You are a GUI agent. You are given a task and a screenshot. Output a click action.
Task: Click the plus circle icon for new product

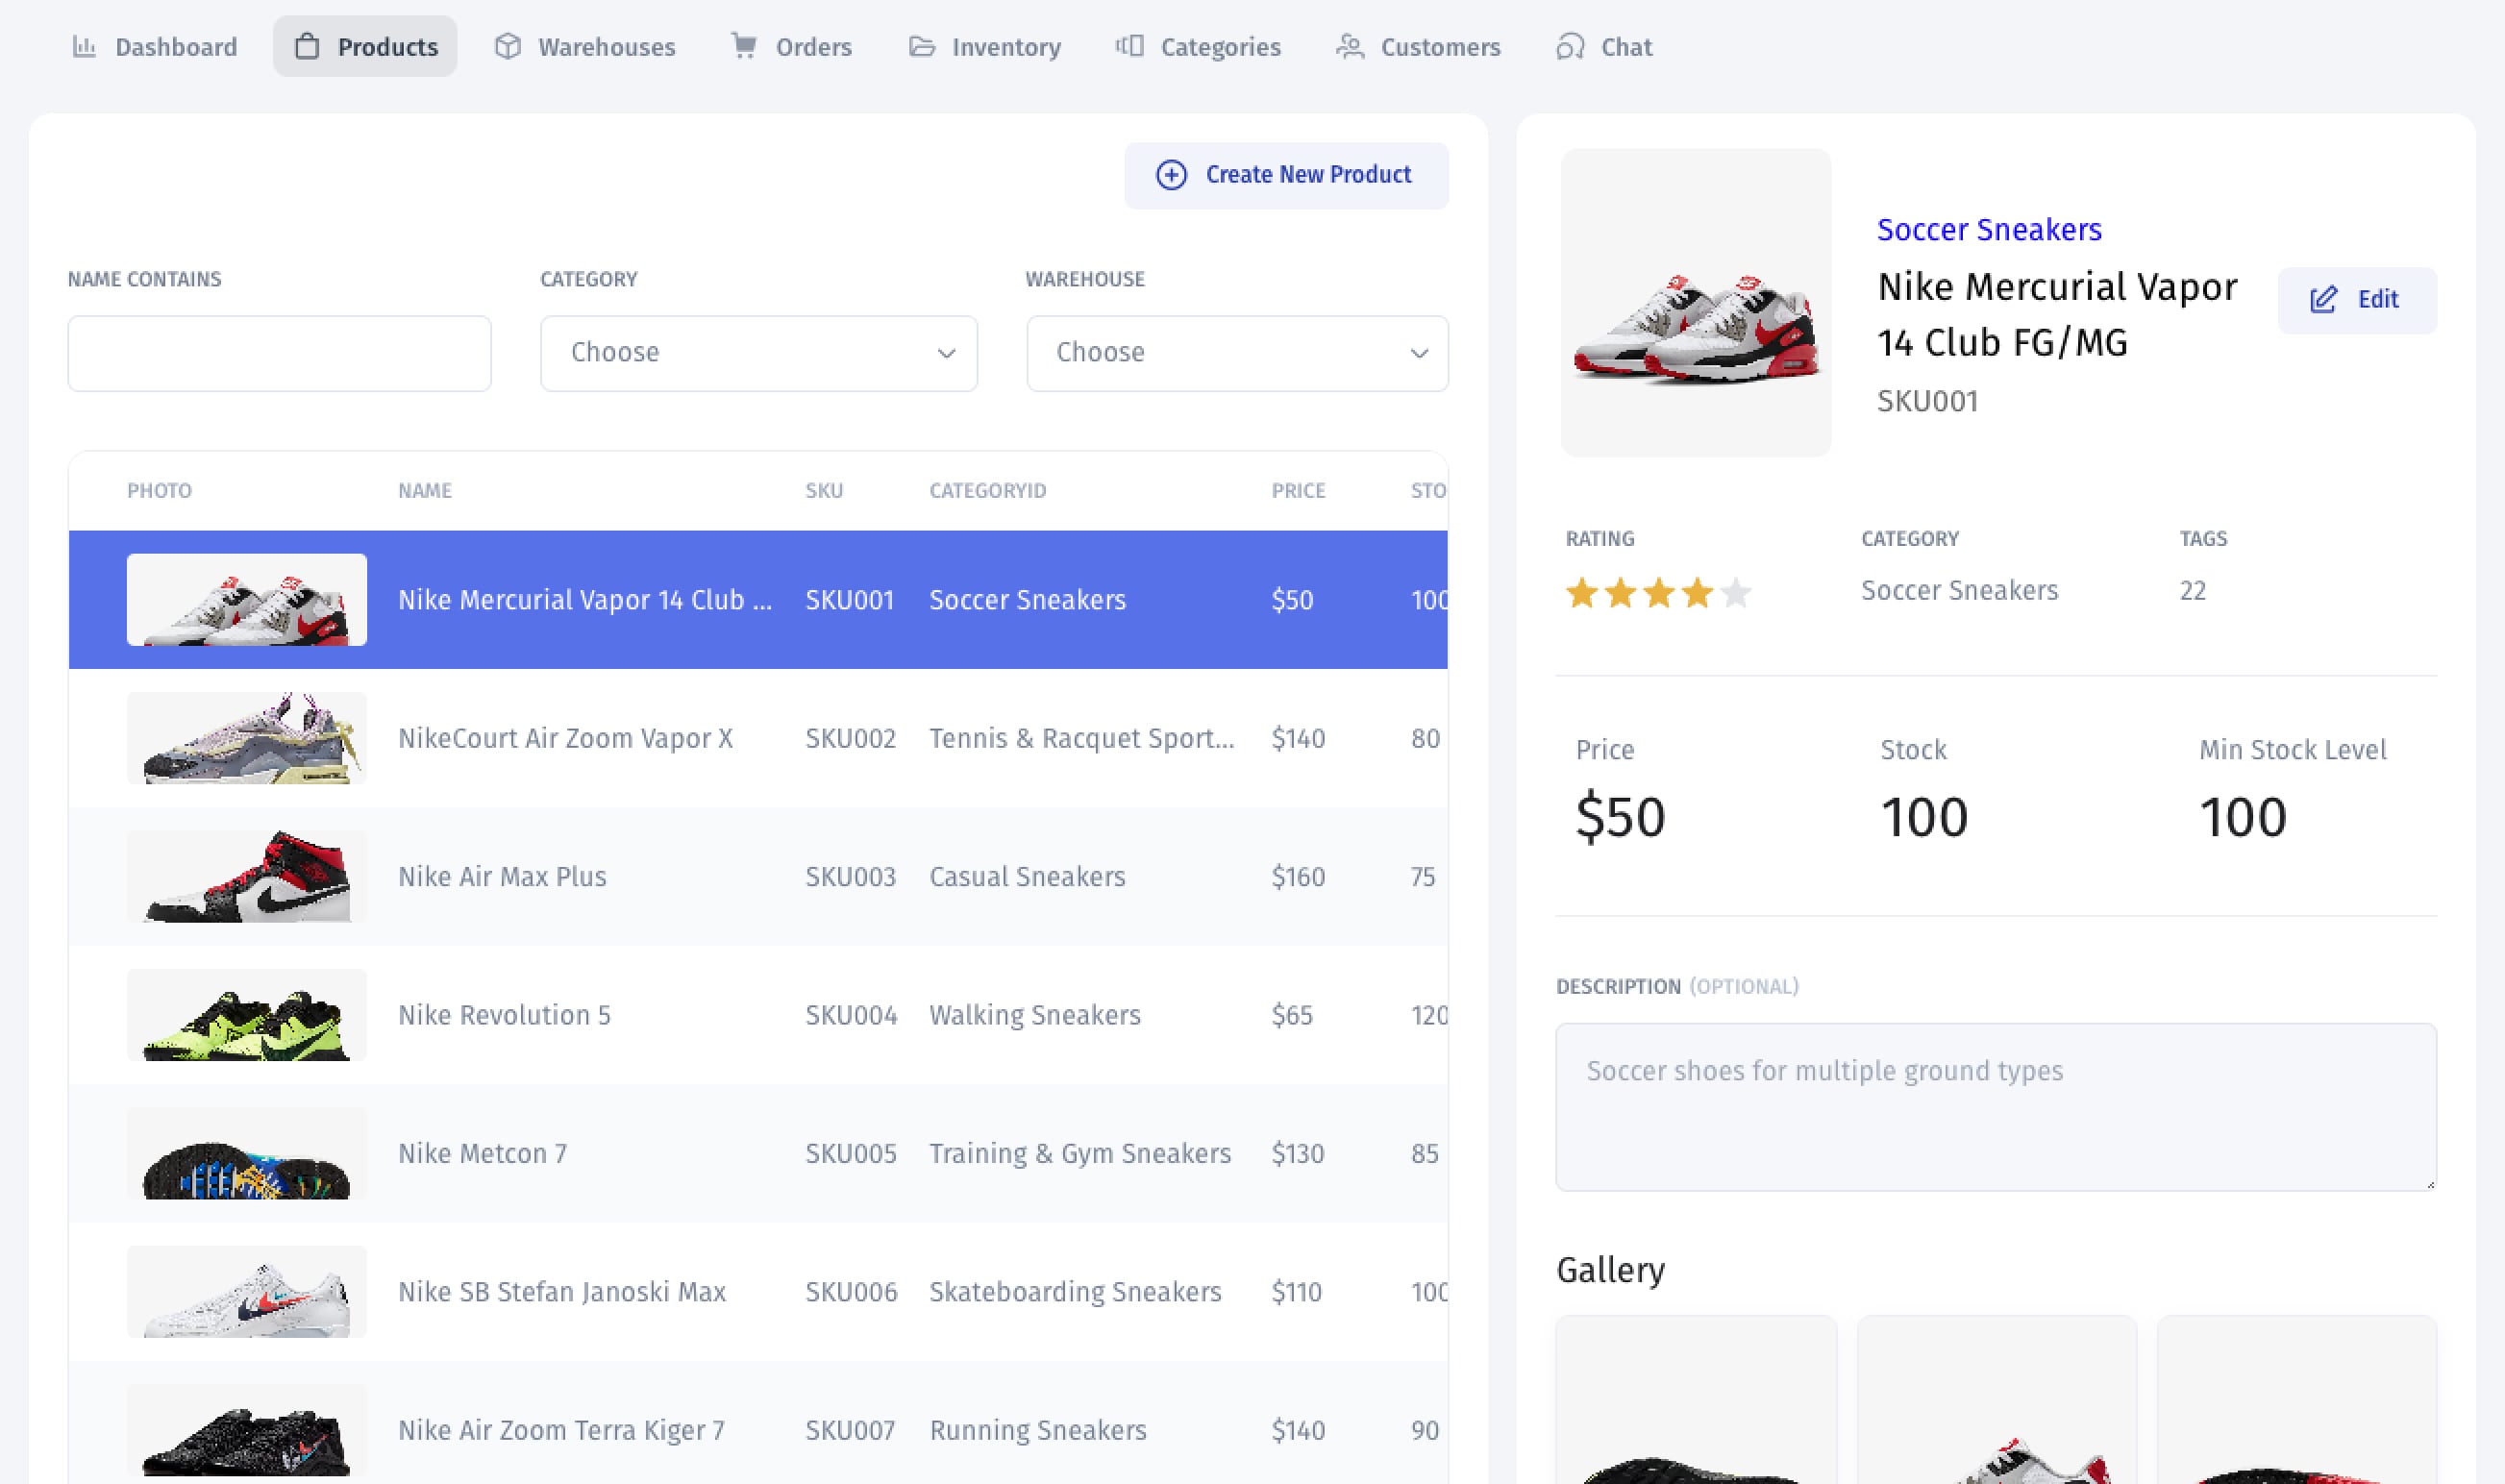tap(1172, 175)
